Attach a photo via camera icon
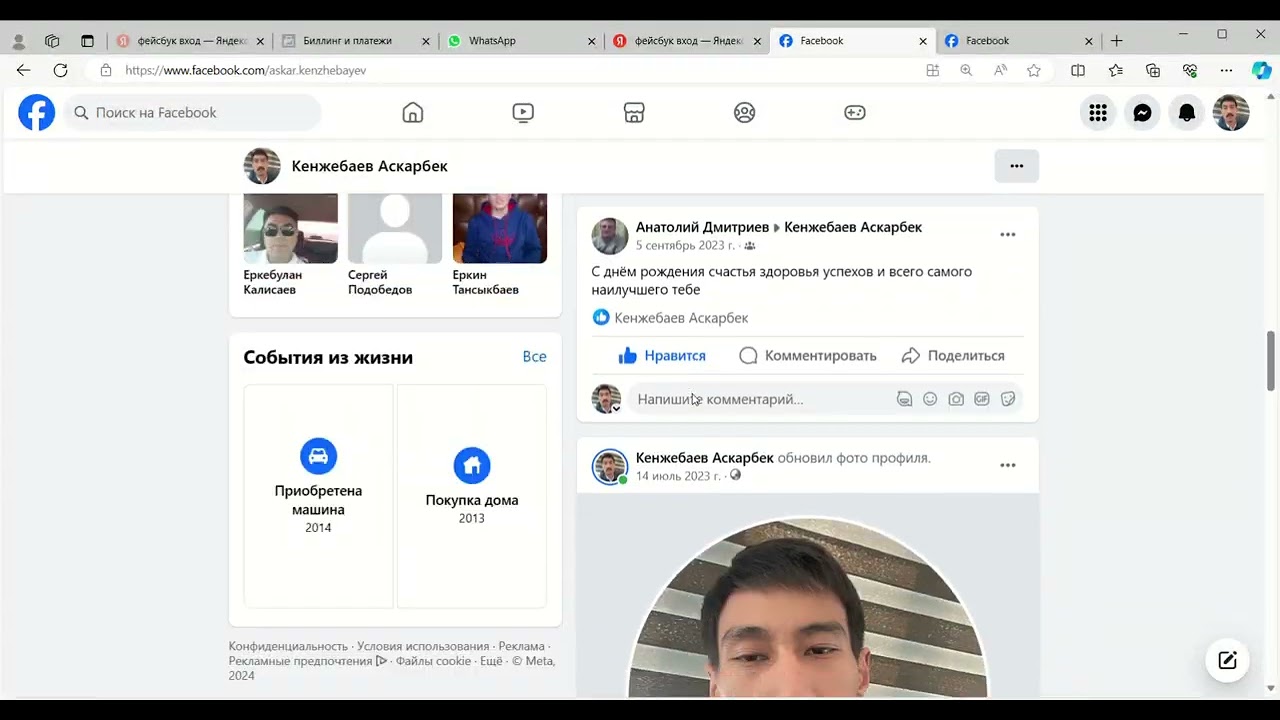 [x=956, y=399]
